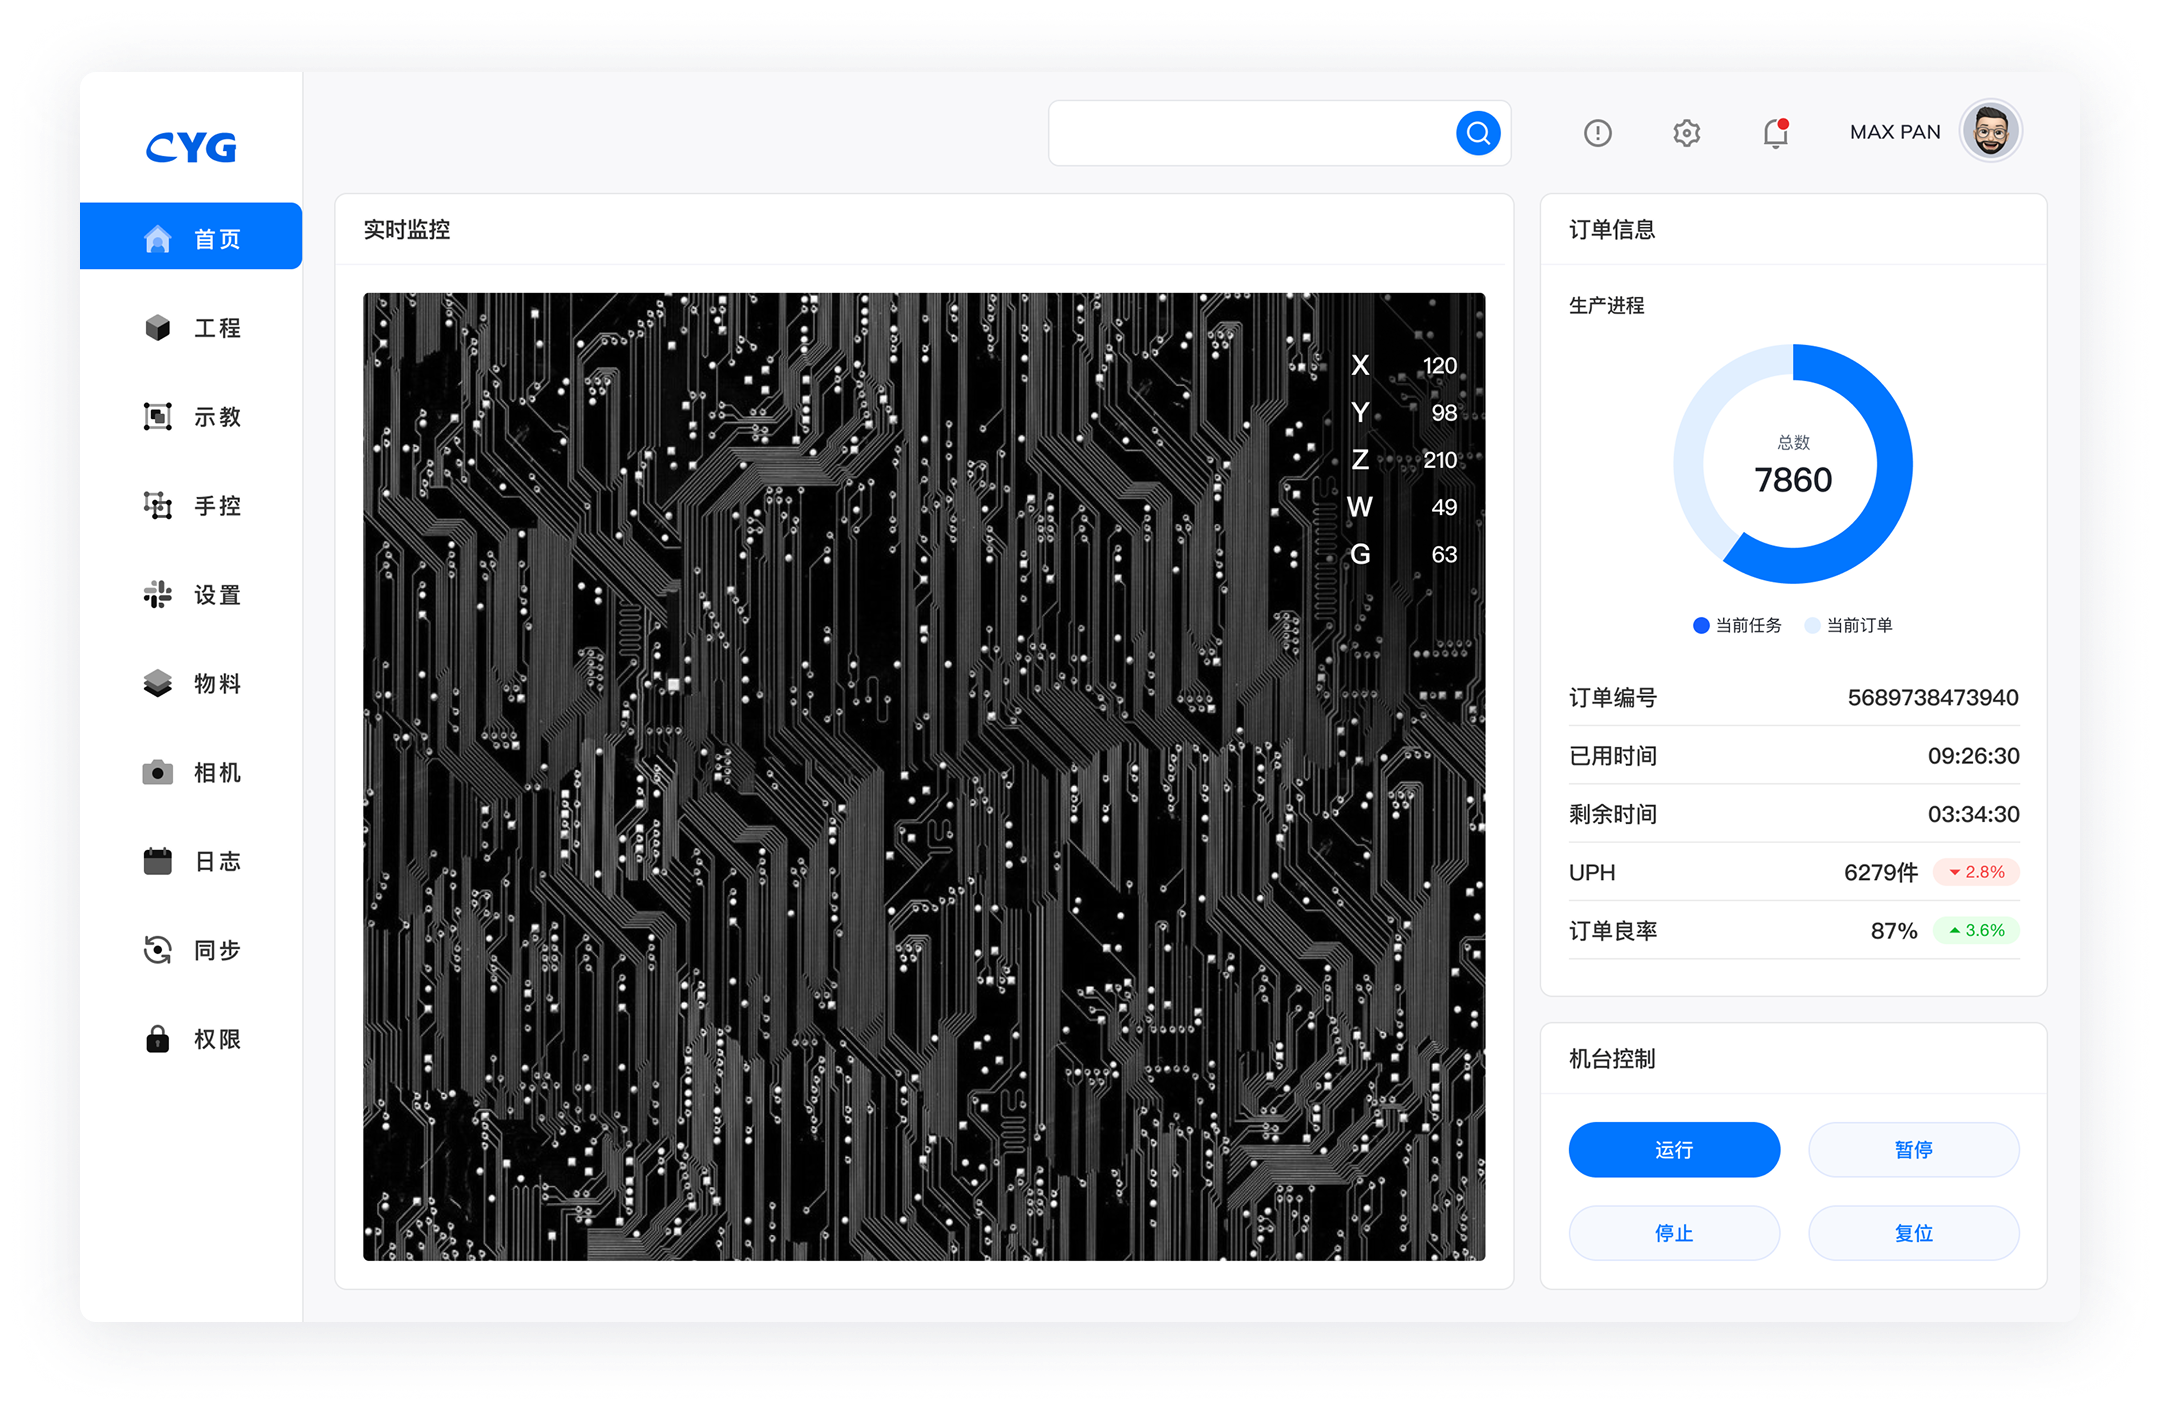This screenshot has width=2160, height=1410.
Task: Click the W axis value 49
Action: click(x=1444, y=507)
